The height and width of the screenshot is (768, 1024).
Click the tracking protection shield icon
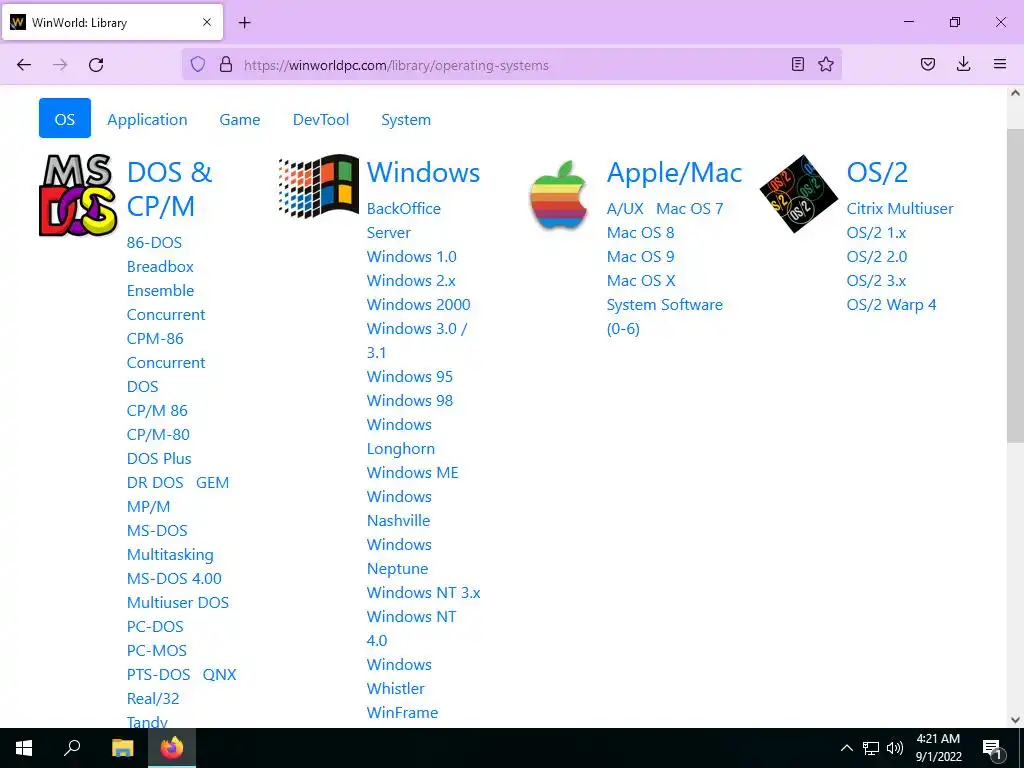198,64
